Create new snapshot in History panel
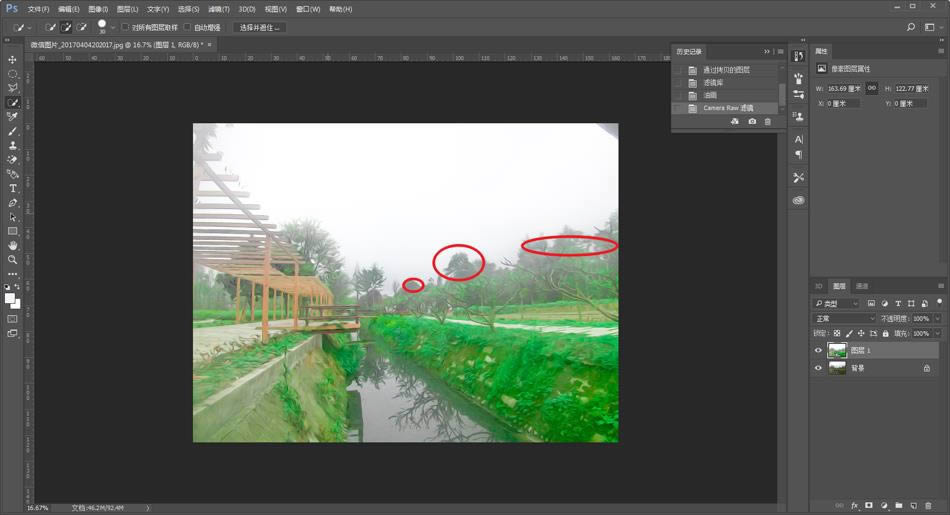 pos(752,121)
